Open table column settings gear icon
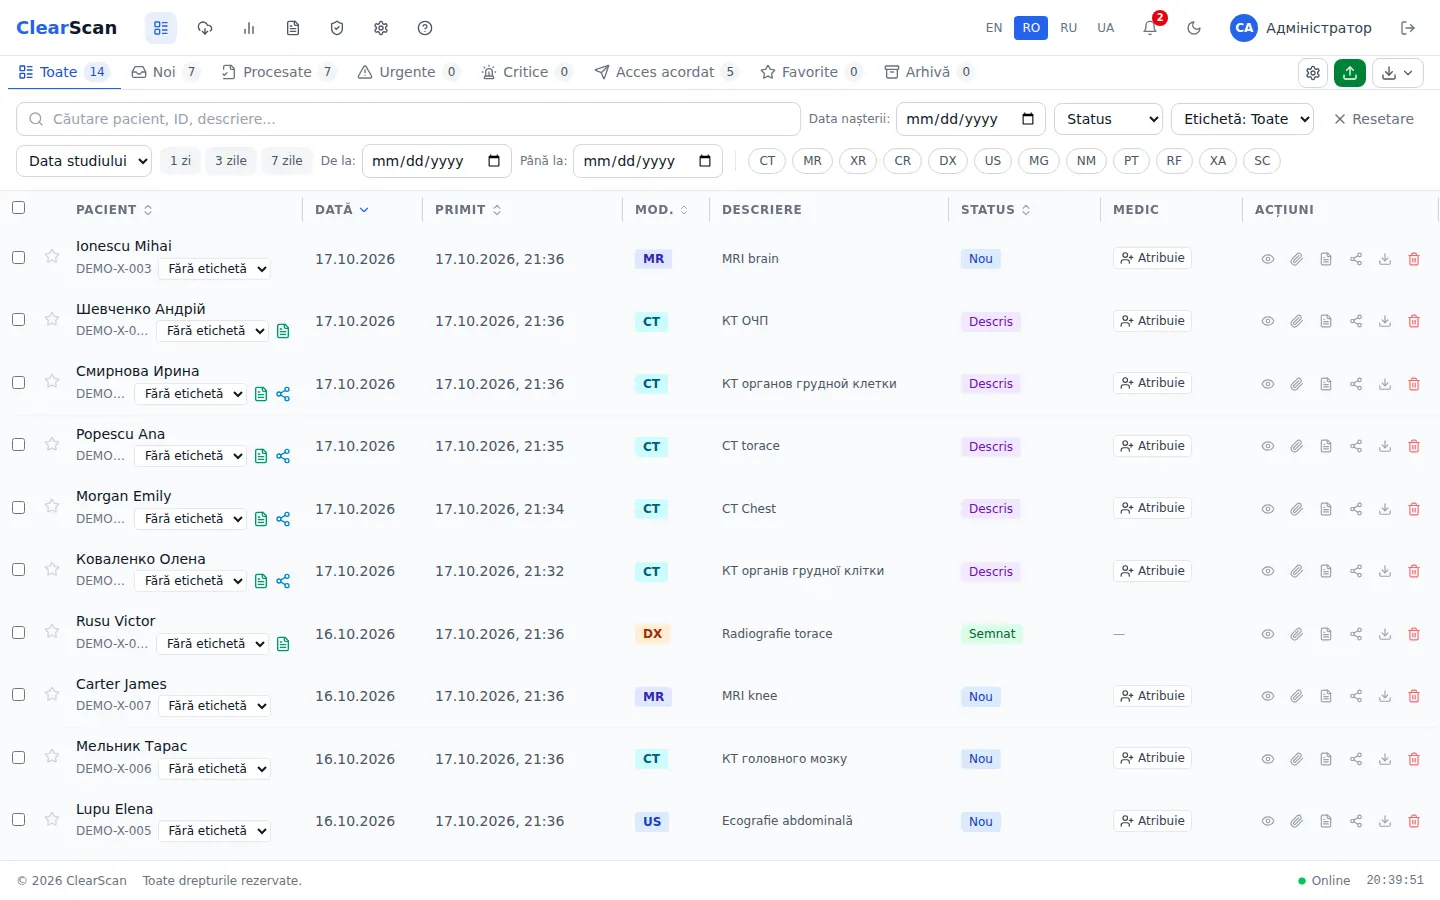Image resolution: width=1440 pixels, height=900 pixels. 1313,72
